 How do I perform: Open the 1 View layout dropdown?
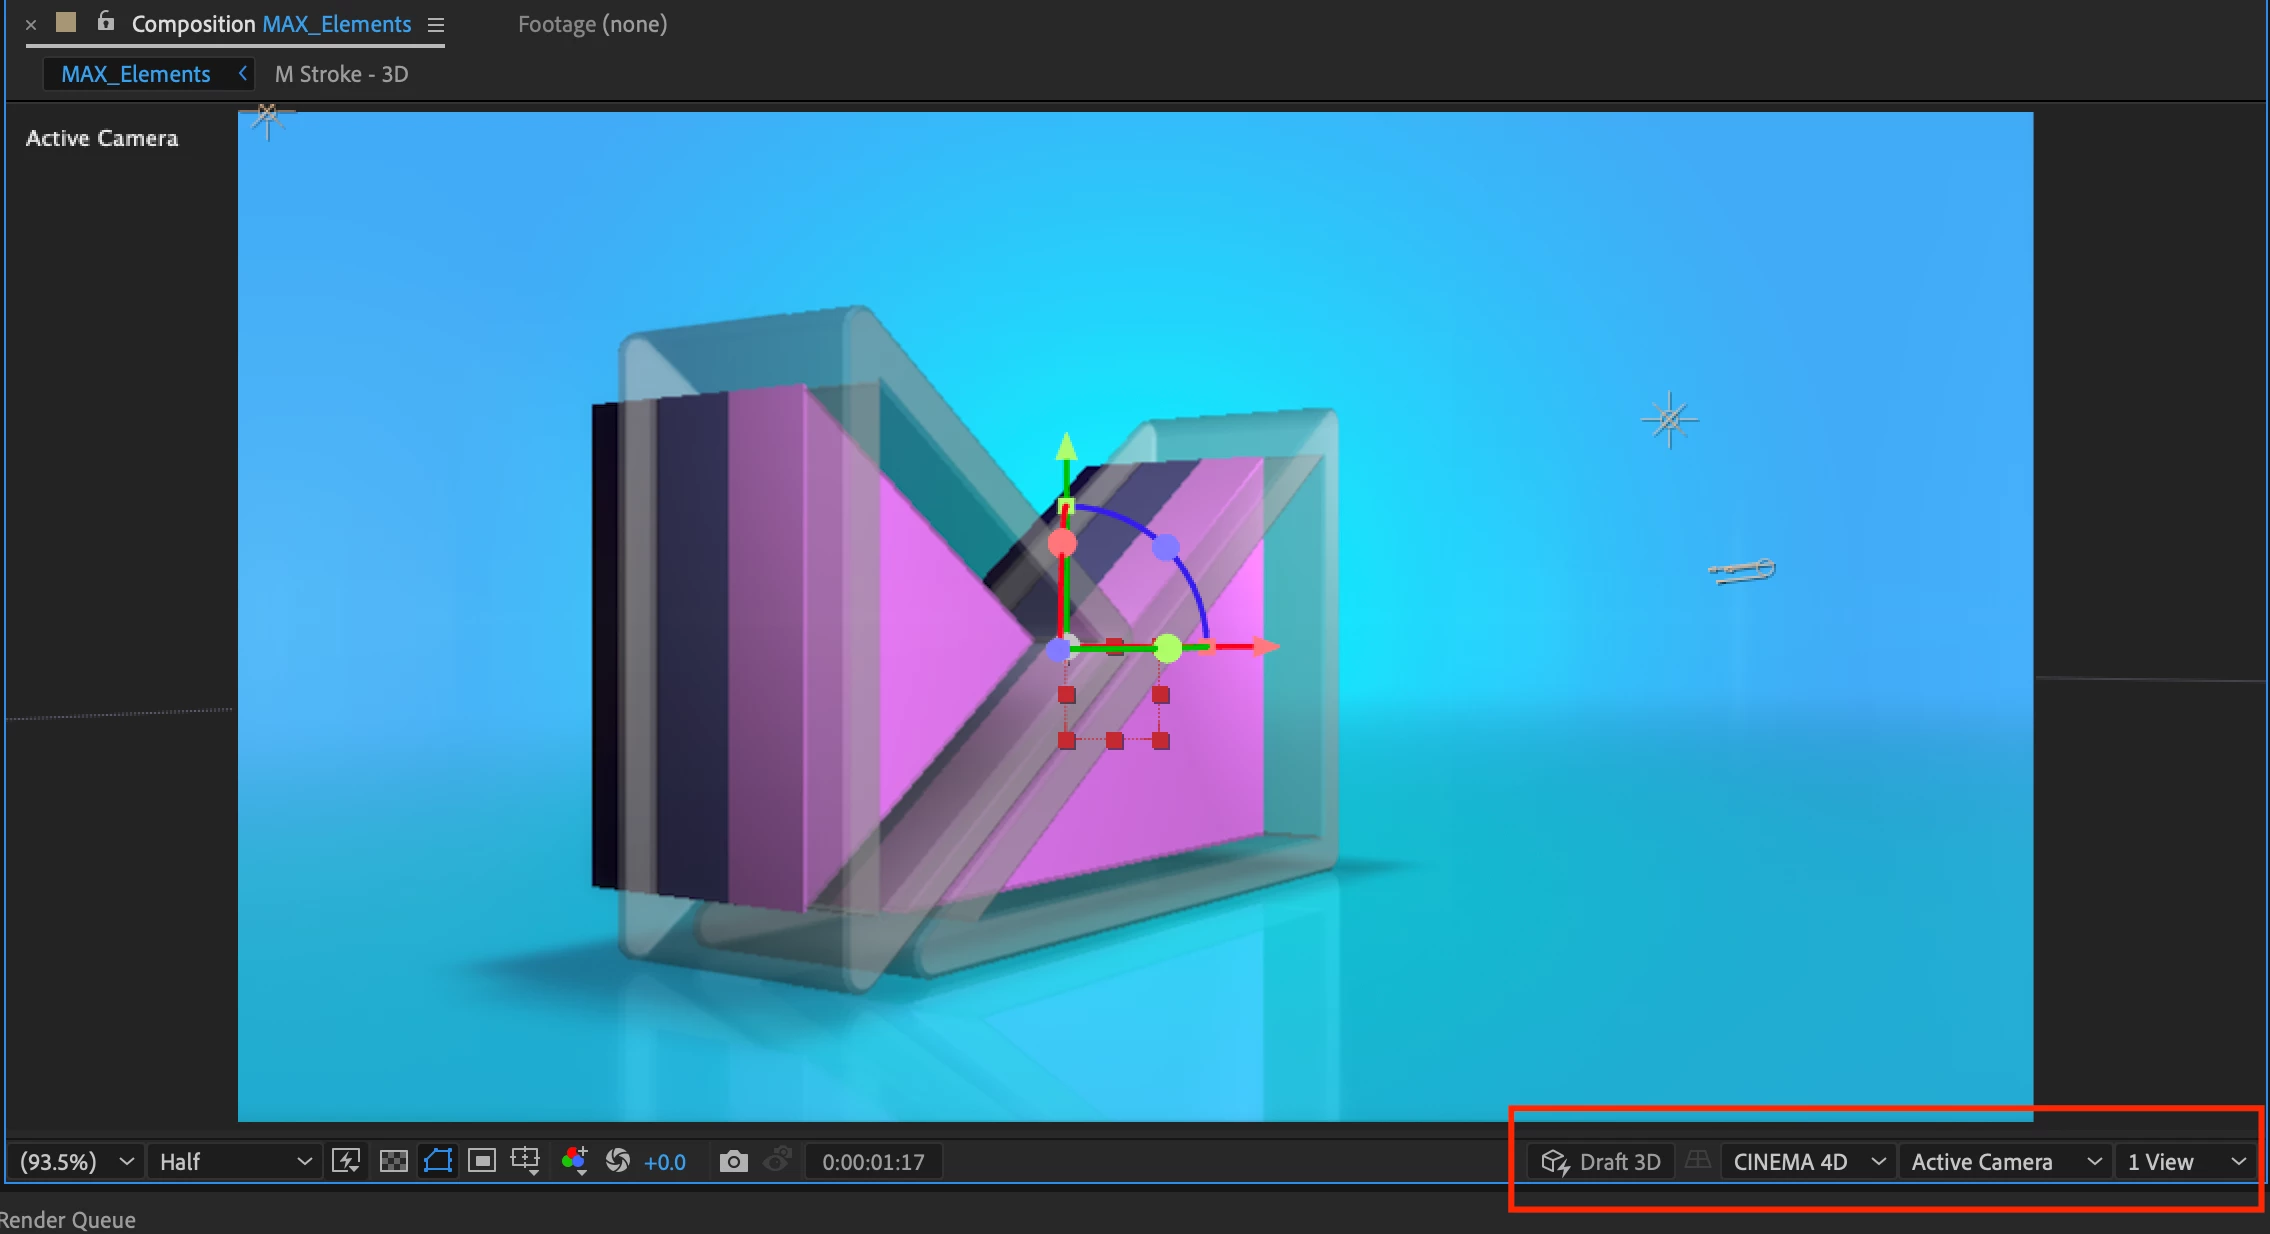click(2186, 1162)
